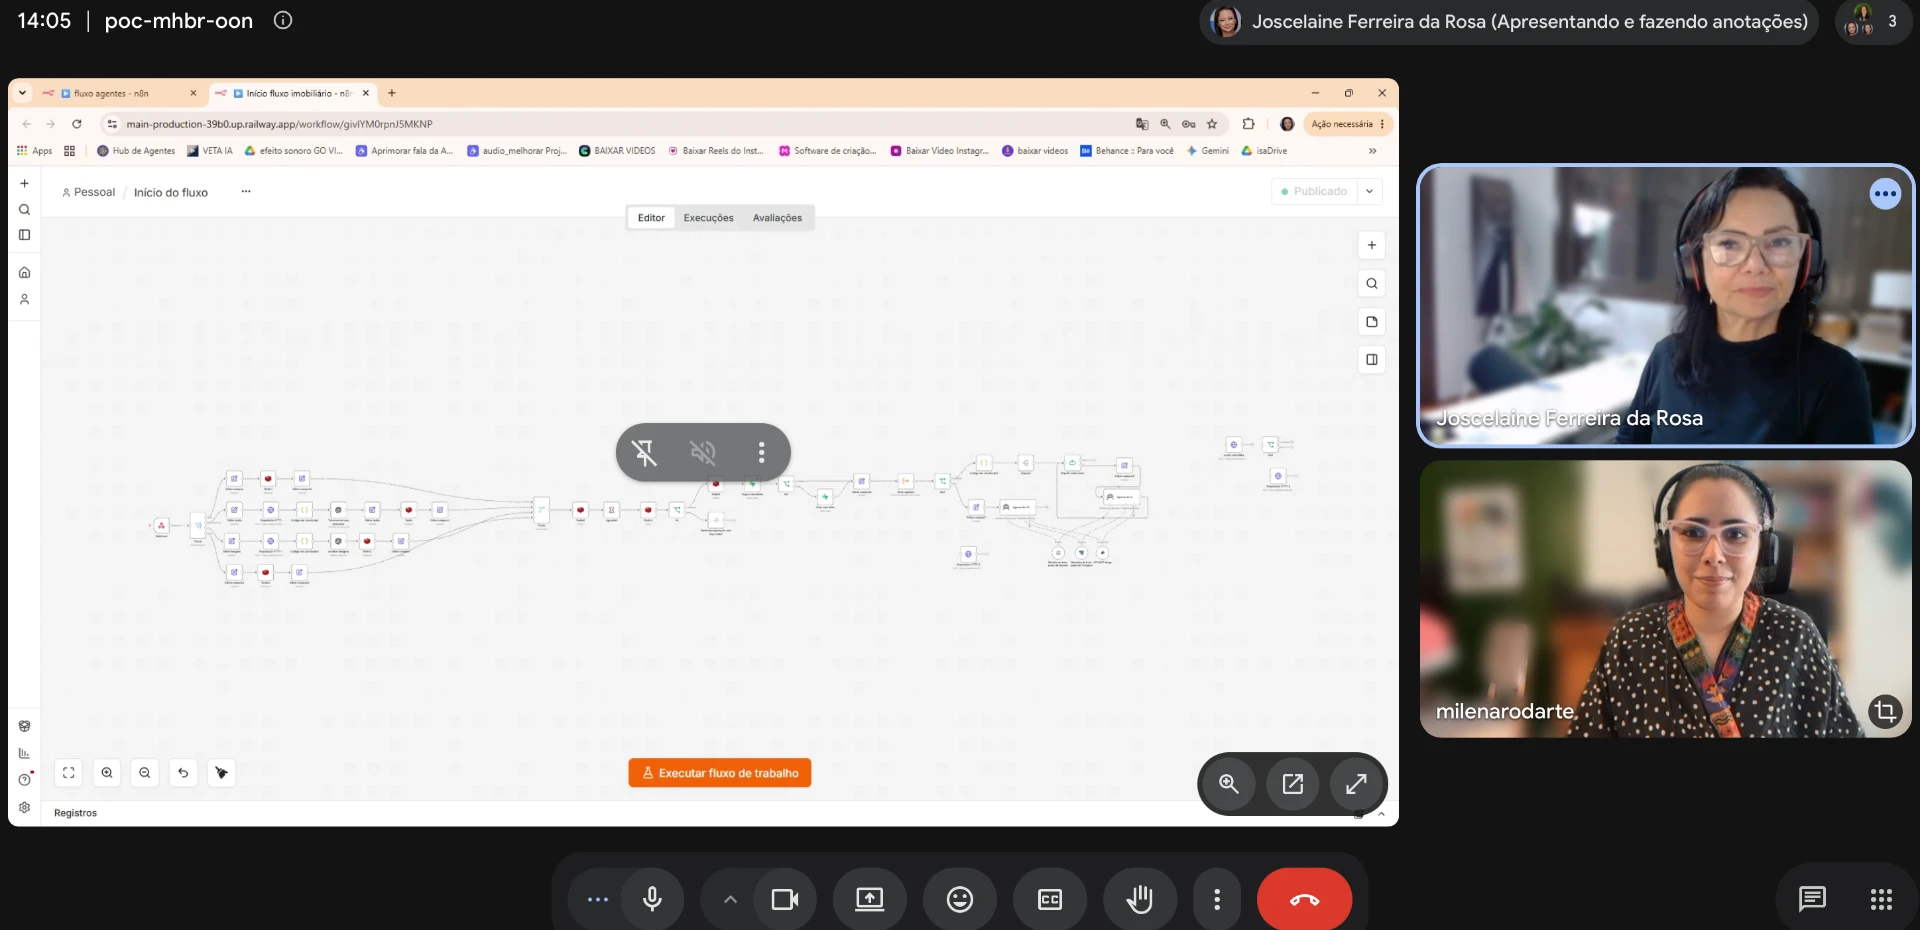Image resolution: width=1920 pixels, height=930 pixels.
Task: Show hidden bookmarks overflow chevron
Action: coord(1373,151)
